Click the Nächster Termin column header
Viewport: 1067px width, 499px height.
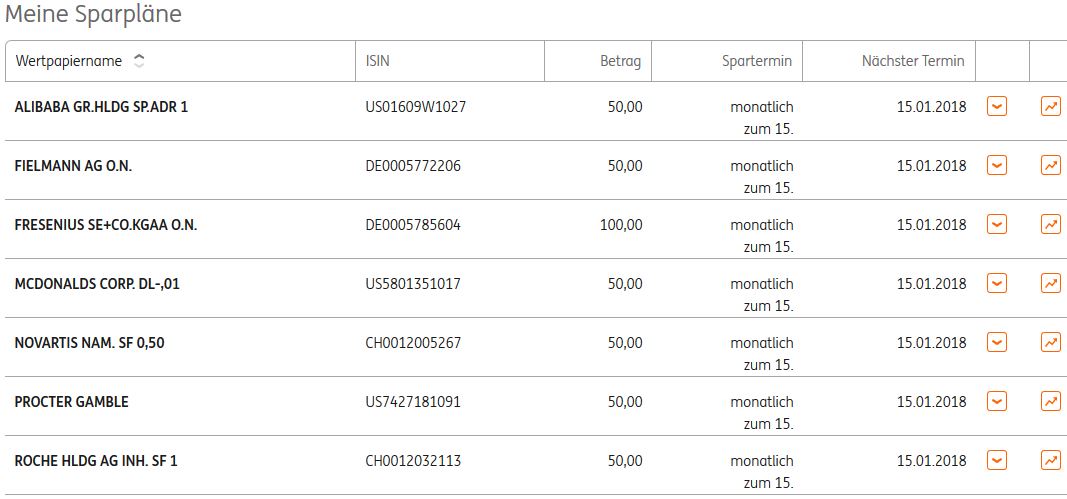pyautogui.click(x=912, y=61)
